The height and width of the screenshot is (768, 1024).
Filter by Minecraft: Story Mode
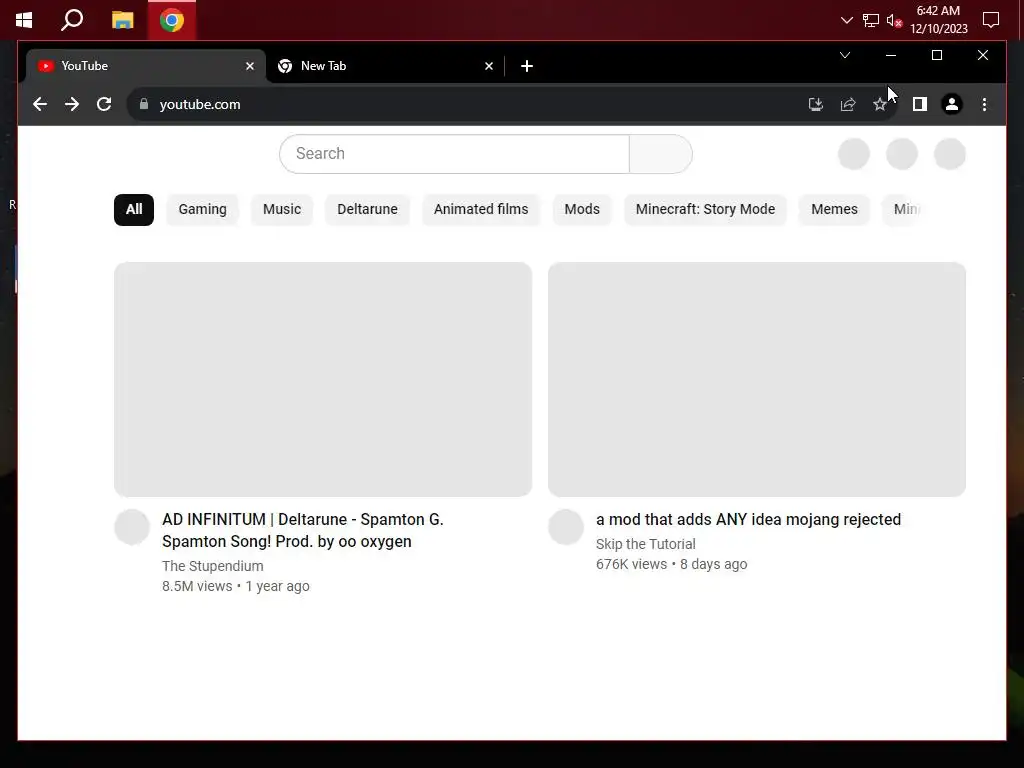pyautogui.click(x=705, y=210)
